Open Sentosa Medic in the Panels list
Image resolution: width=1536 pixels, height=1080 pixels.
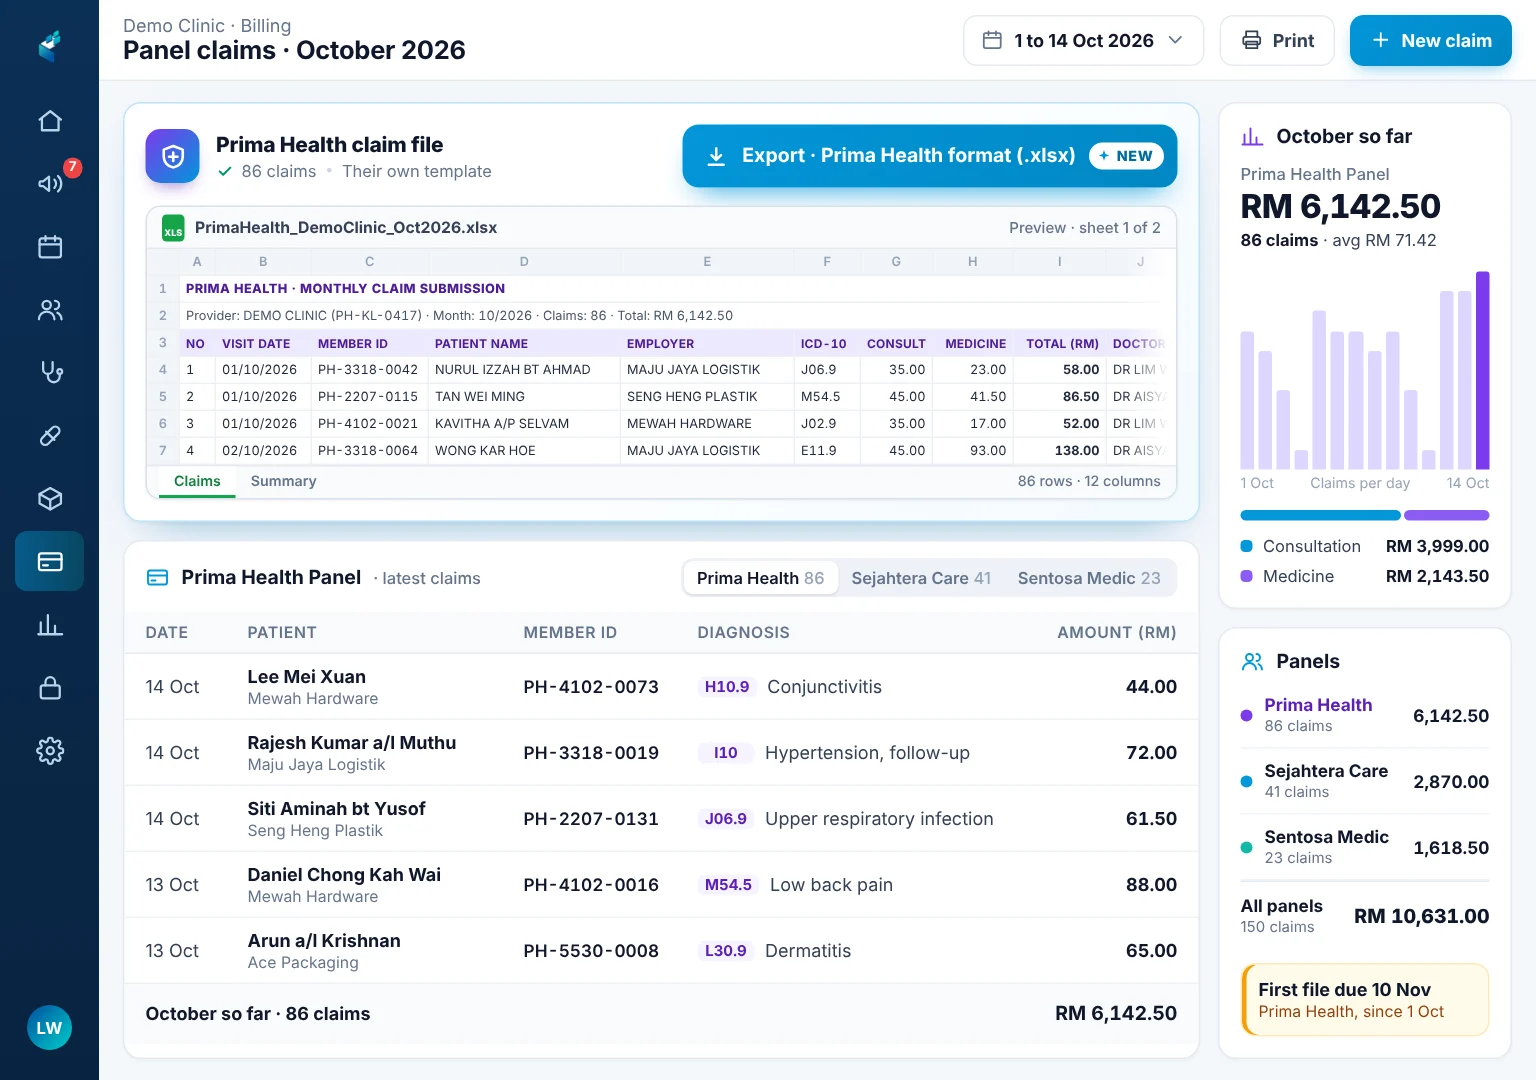1365,847
